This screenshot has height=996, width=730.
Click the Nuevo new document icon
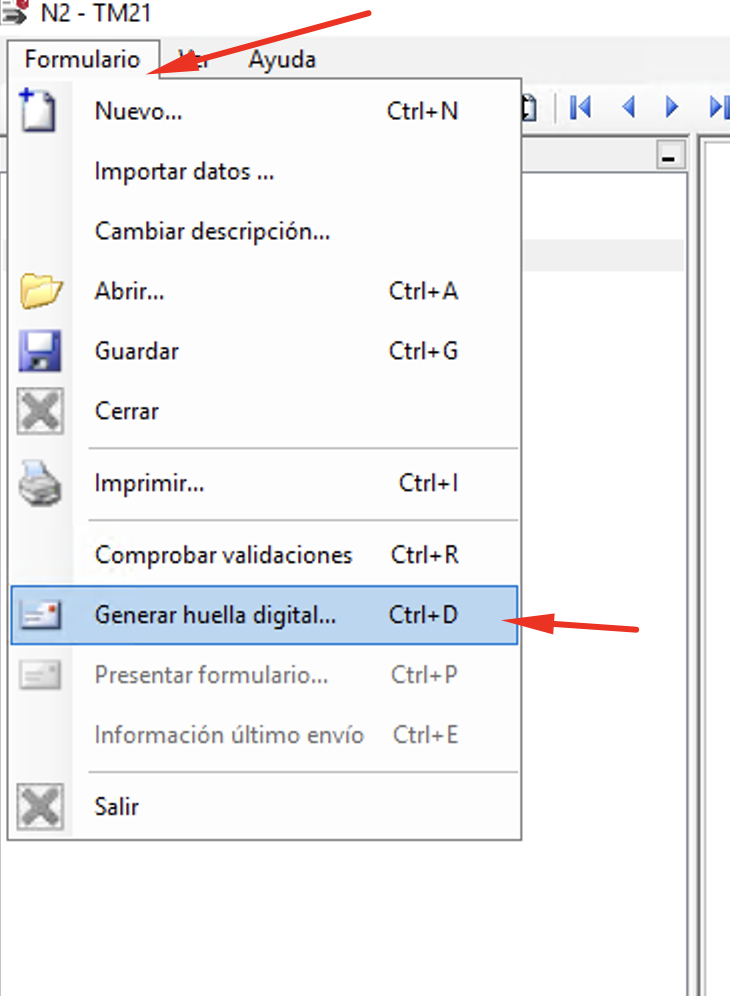pyautogui.click(x=38, y=110)
